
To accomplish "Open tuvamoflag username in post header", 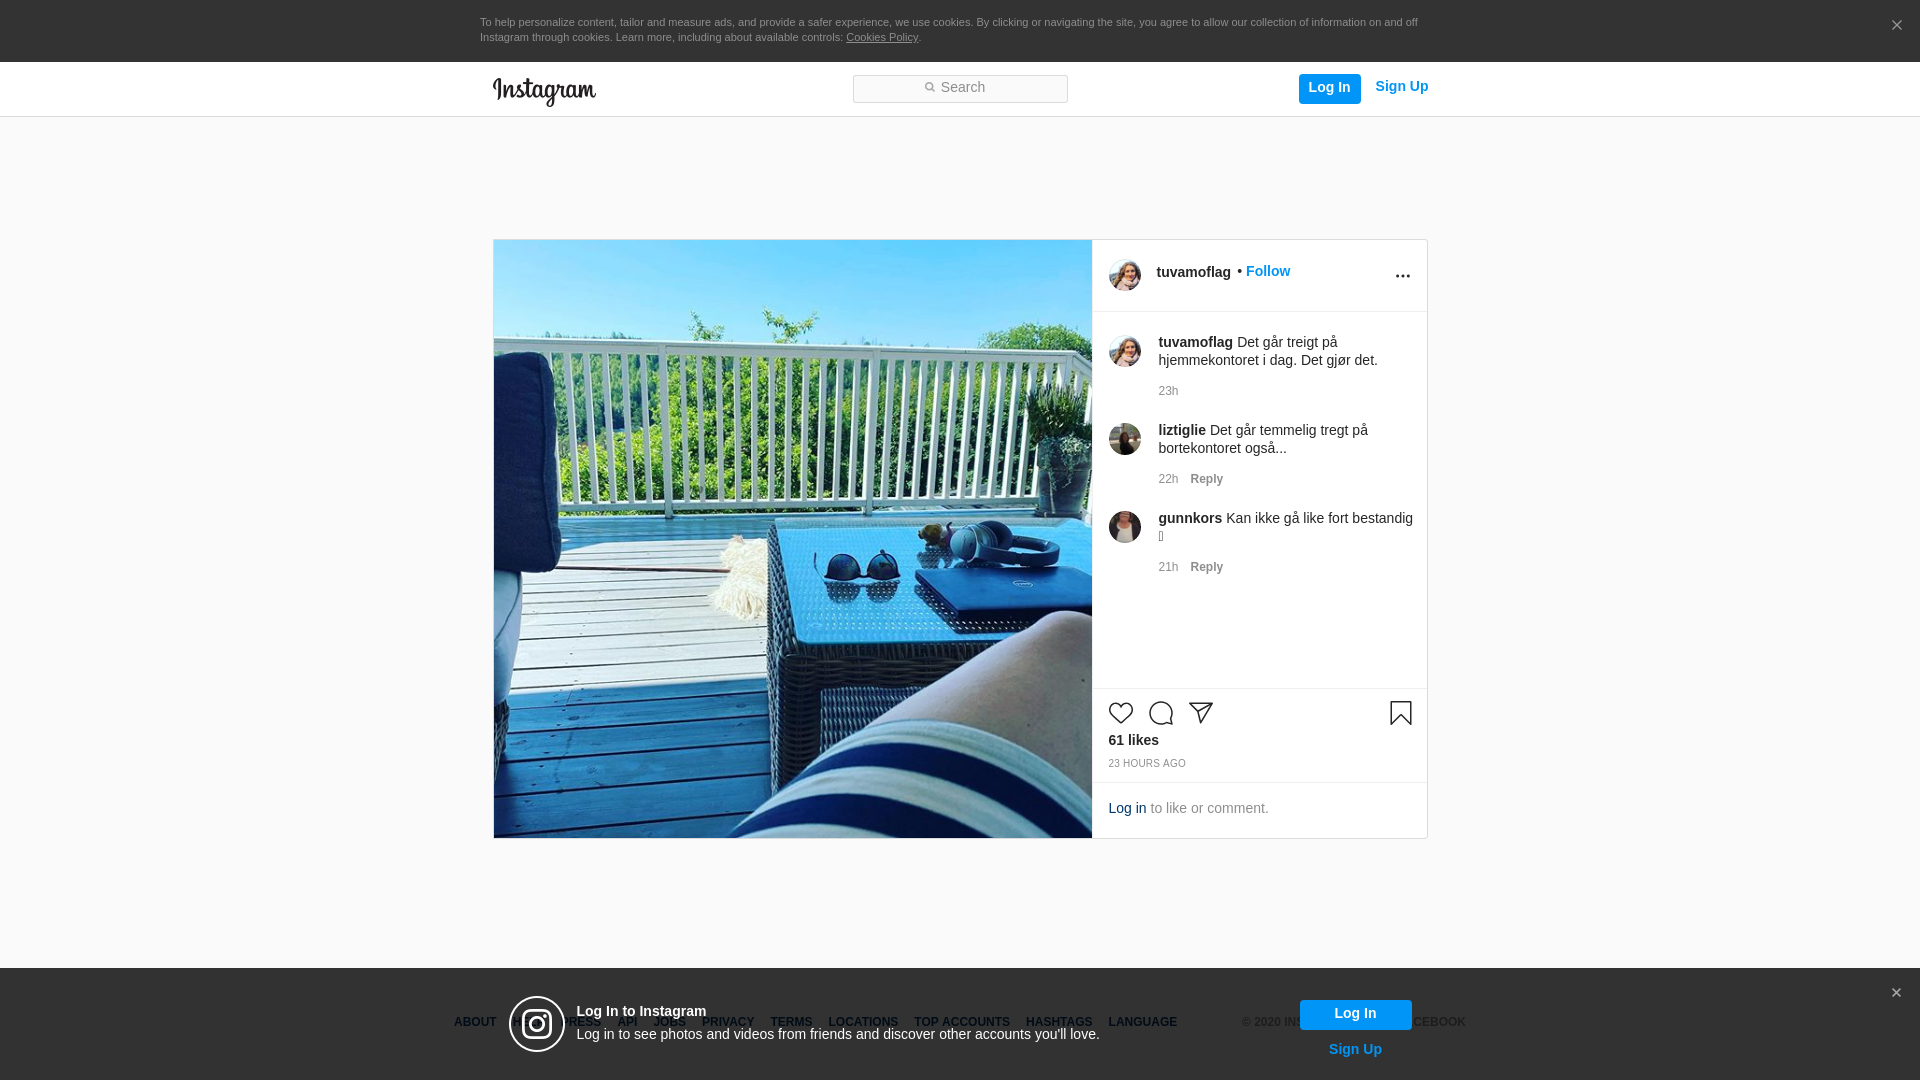I will coord(1193,272).
